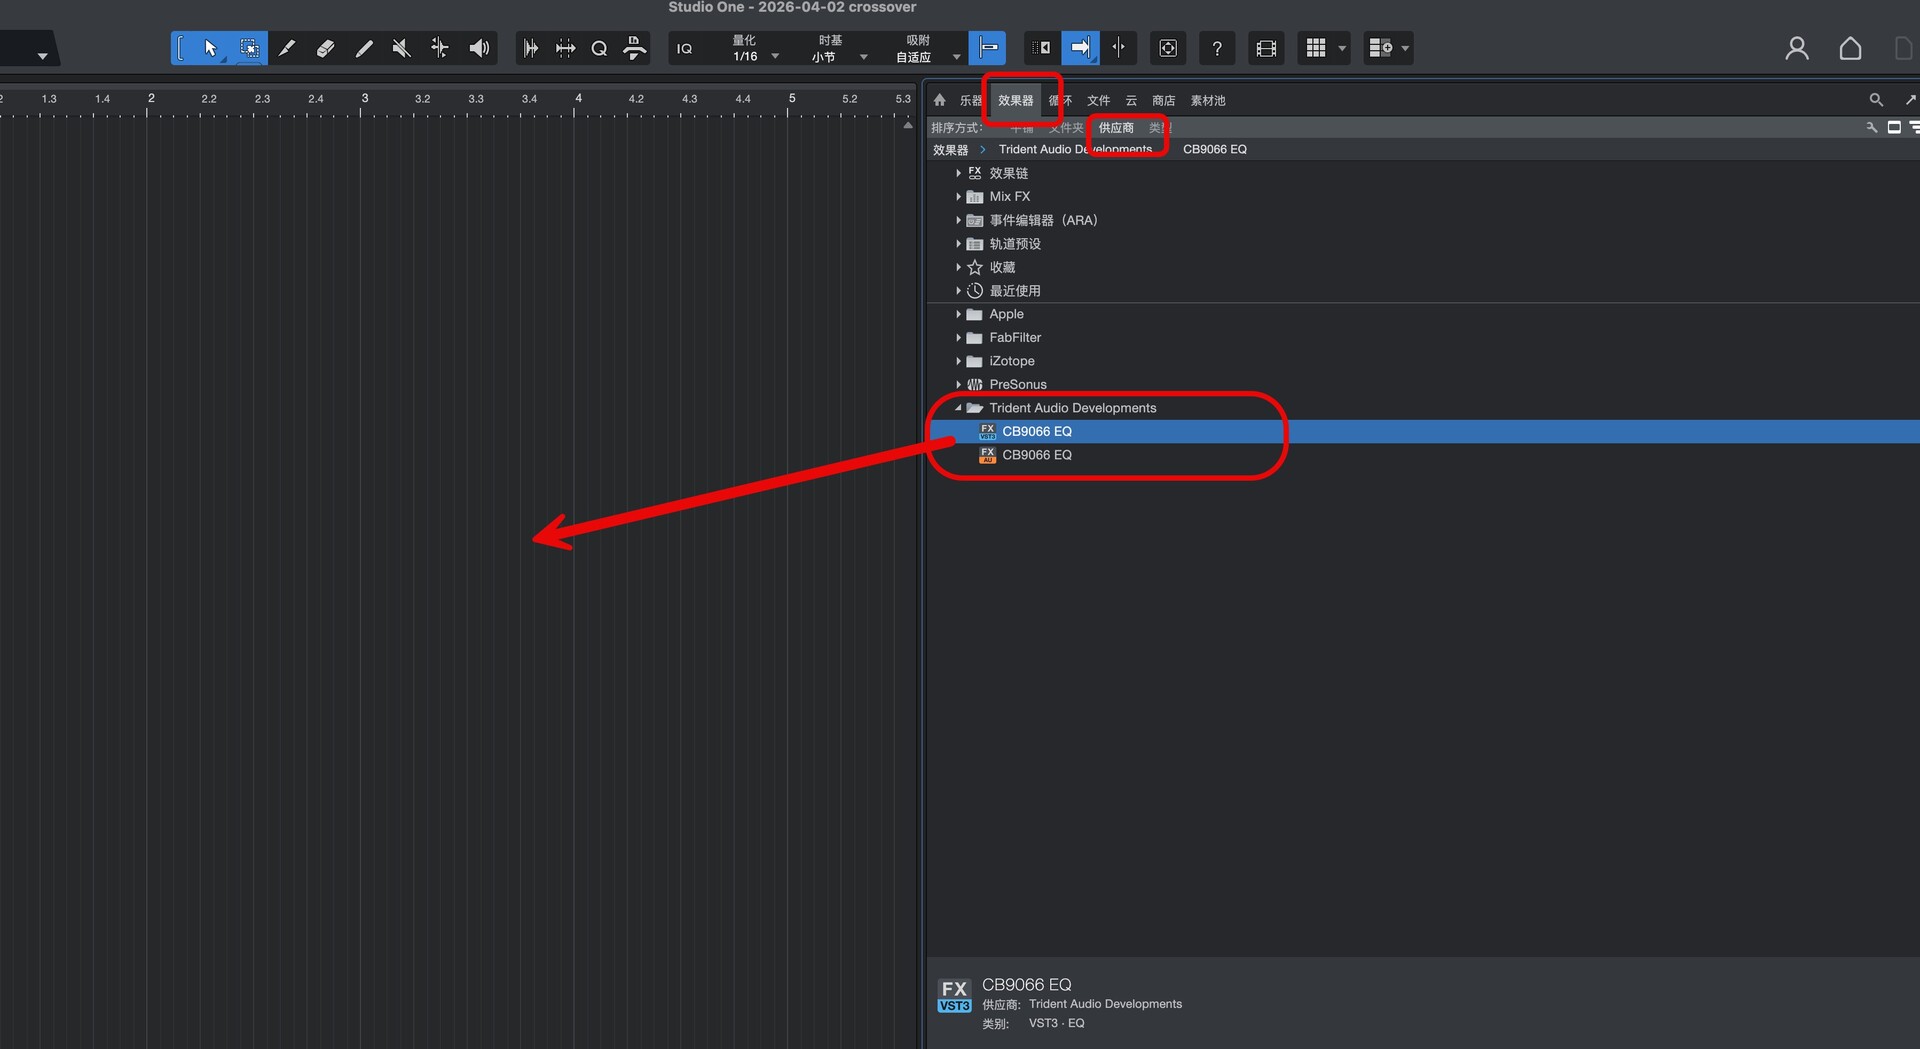Choose the Listen speaker tool
Viewport: 1920px width, 1049px height.
click(479, 48)
